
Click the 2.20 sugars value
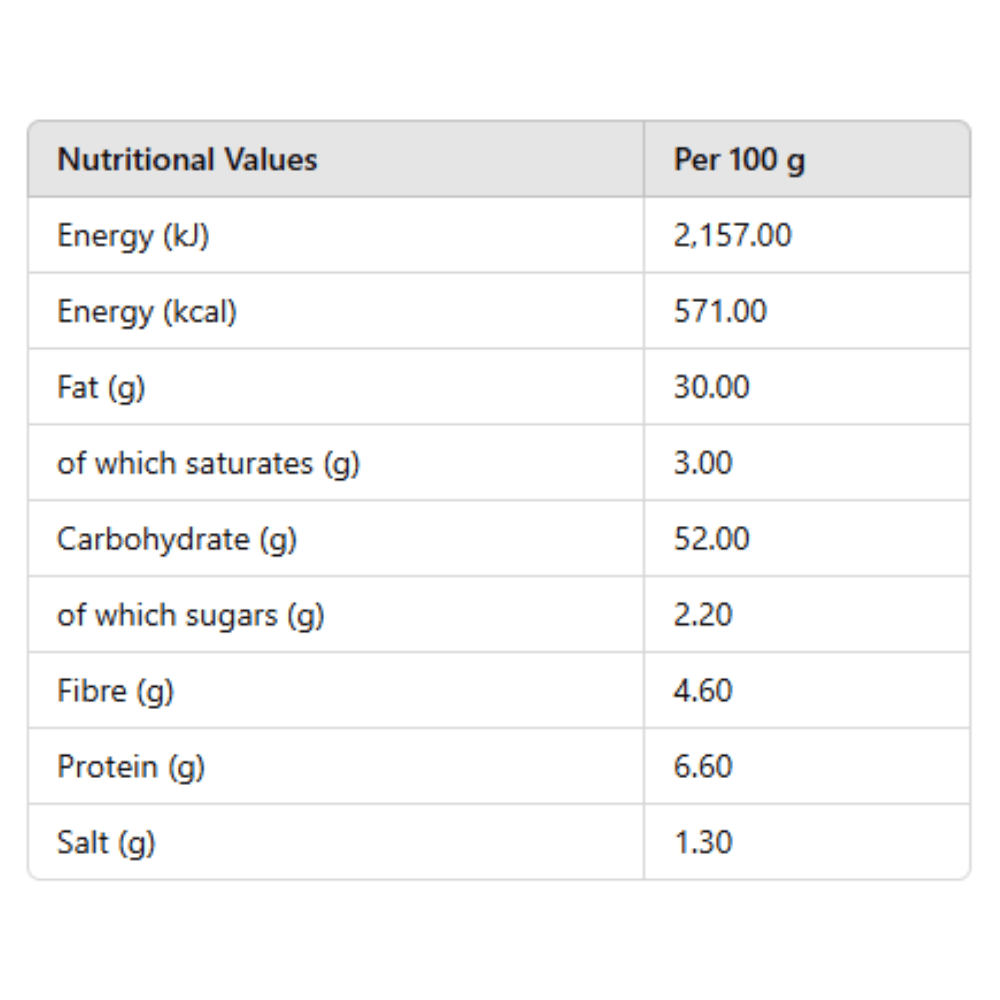coord(703,615)
